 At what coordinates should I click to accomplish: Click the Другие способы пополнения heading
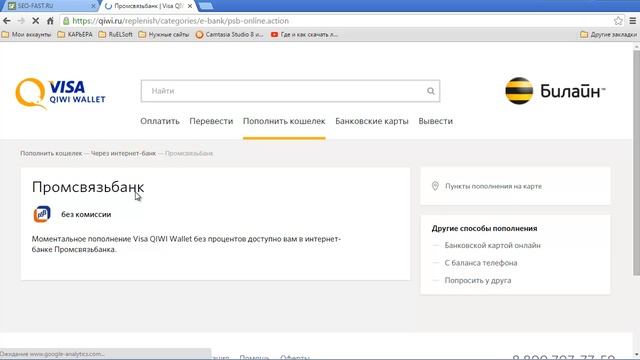[x=484, y=228]
